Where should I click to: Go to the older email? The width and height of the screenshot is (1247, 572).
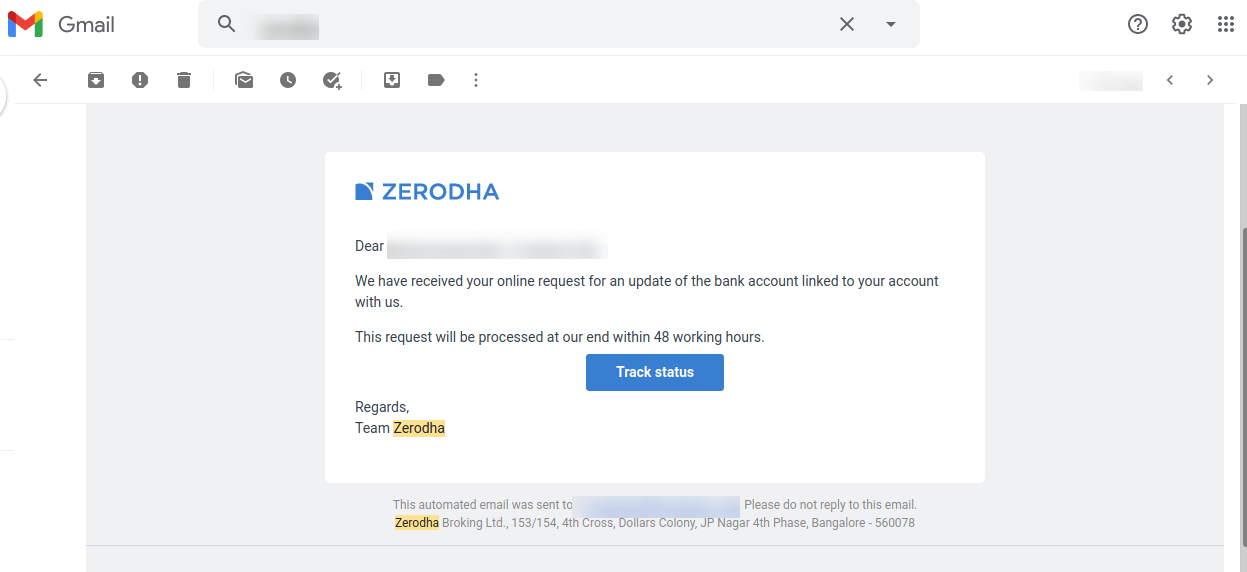1210,80
